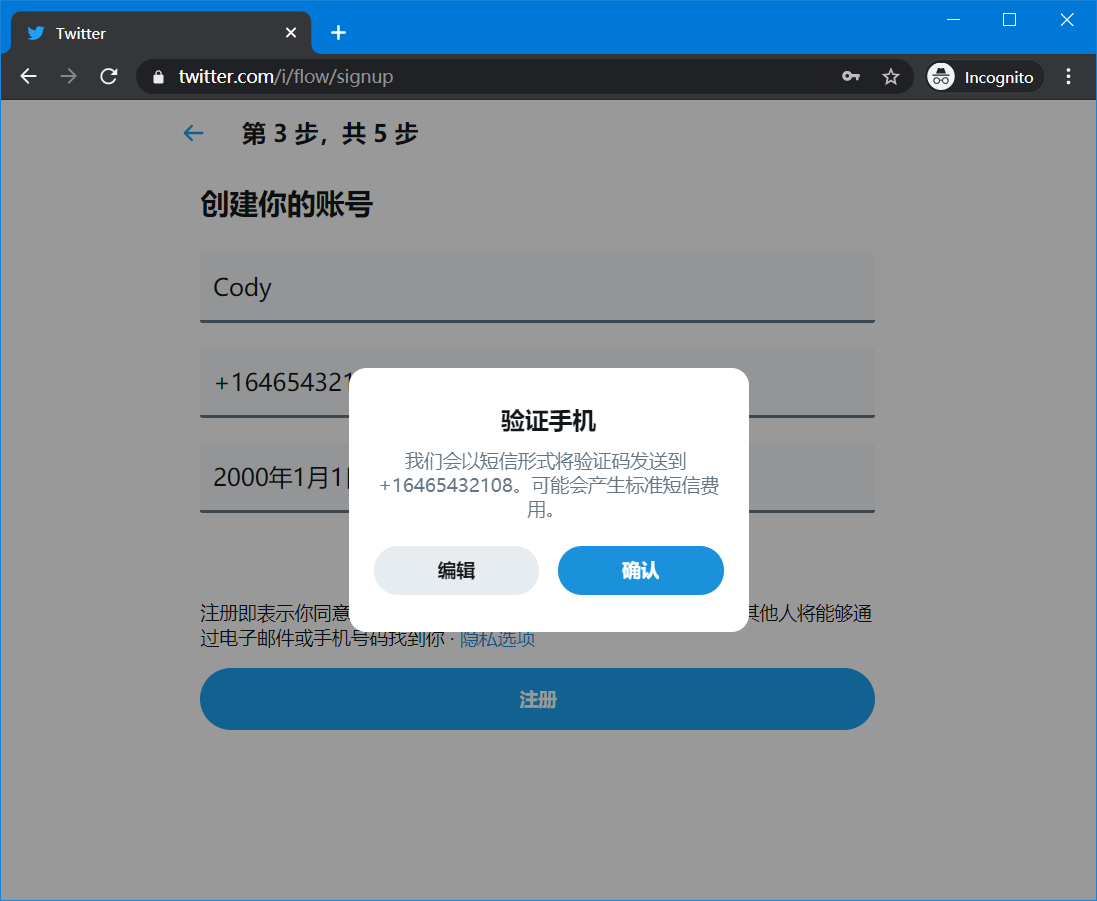Screen dimensions: 1097x901
Task: Click the 编辑 button in dialog
Action: point(456,570)
